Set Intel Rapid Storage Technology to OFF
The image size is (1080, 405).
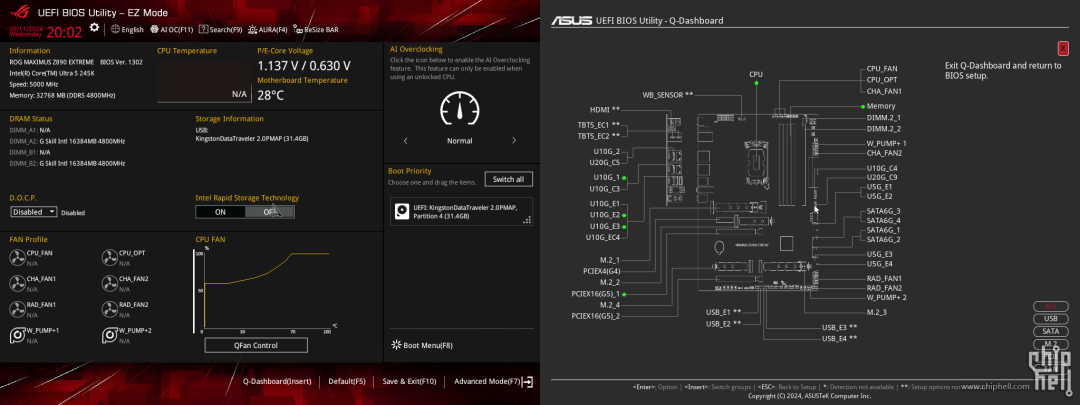point(269,212)
